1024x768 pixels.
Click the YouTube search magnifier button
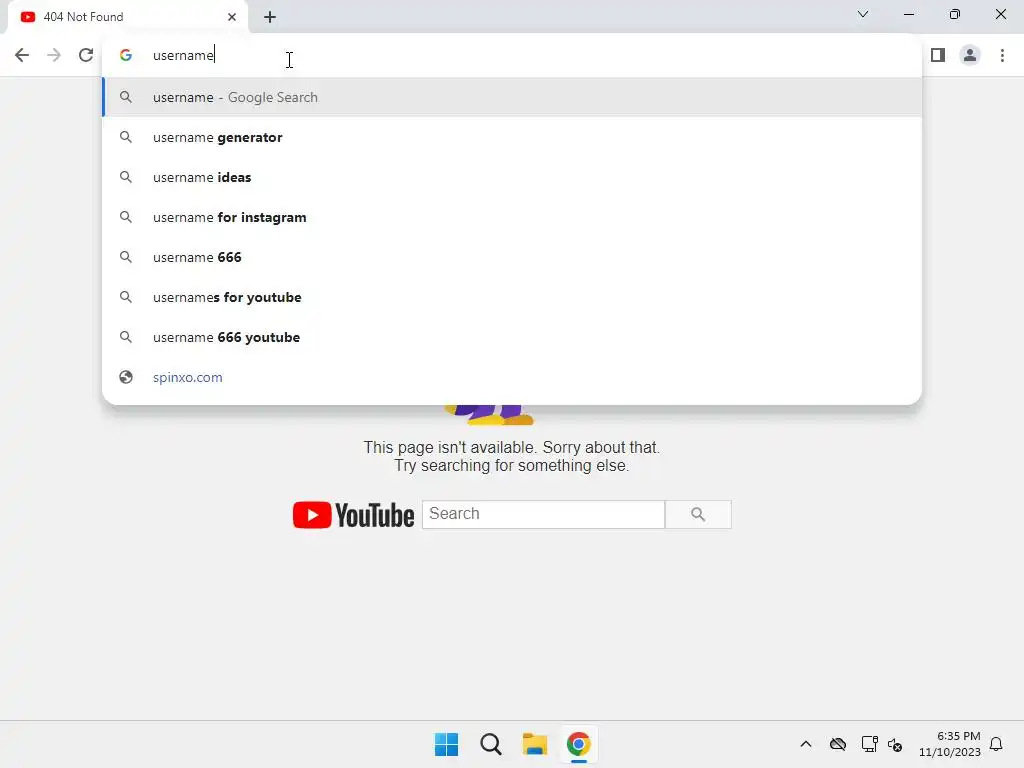[x=698, y=514]
